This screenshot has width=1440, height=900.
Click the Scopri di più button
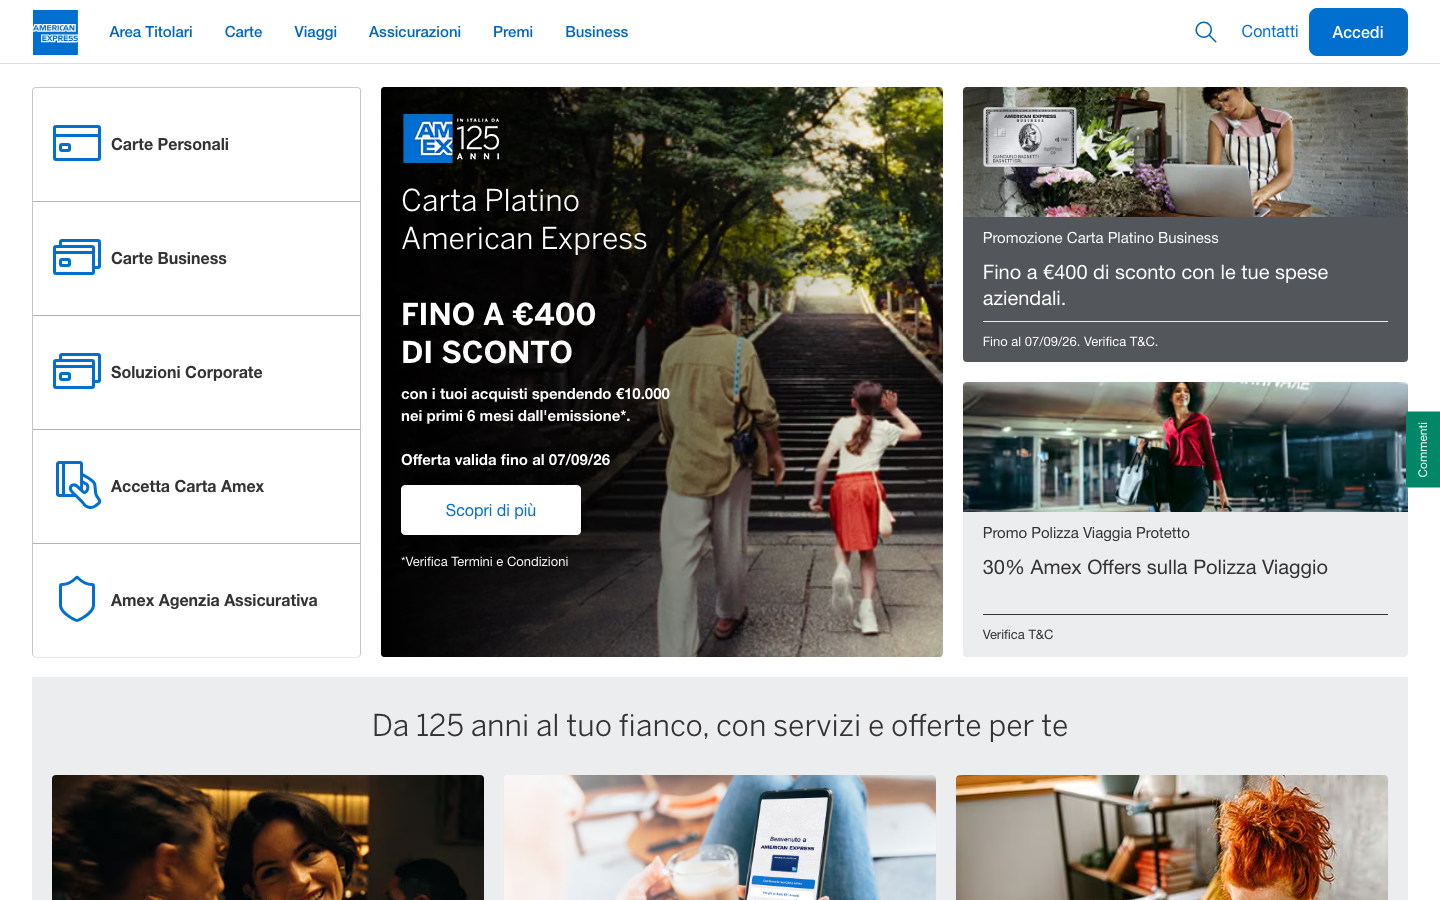[491, 510]
